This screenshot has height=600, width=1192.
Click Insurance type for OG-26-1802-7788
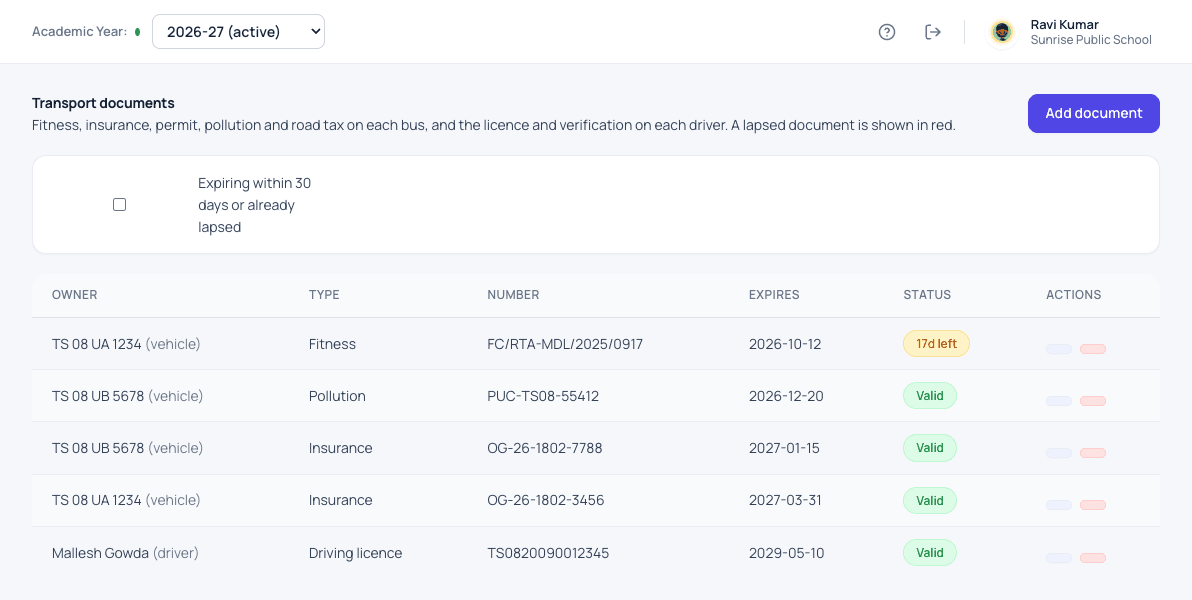coord(341,448)
